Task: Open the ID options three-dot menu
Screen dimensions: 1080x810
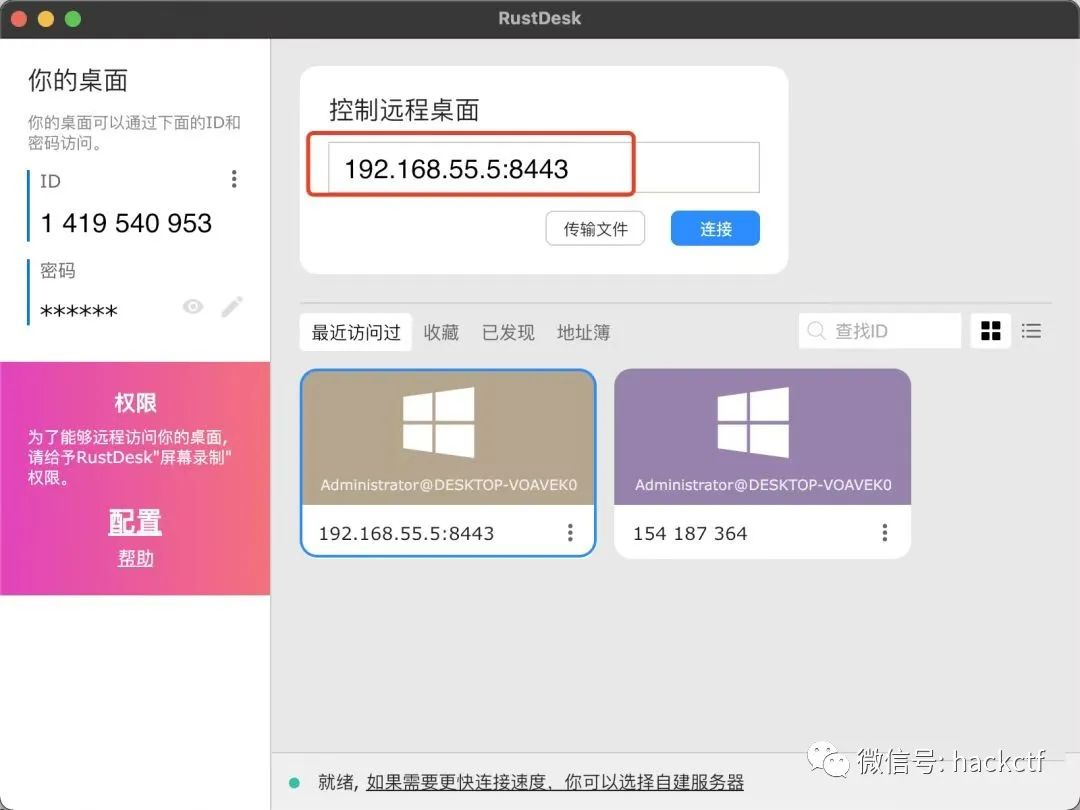Action: point(234,179)
